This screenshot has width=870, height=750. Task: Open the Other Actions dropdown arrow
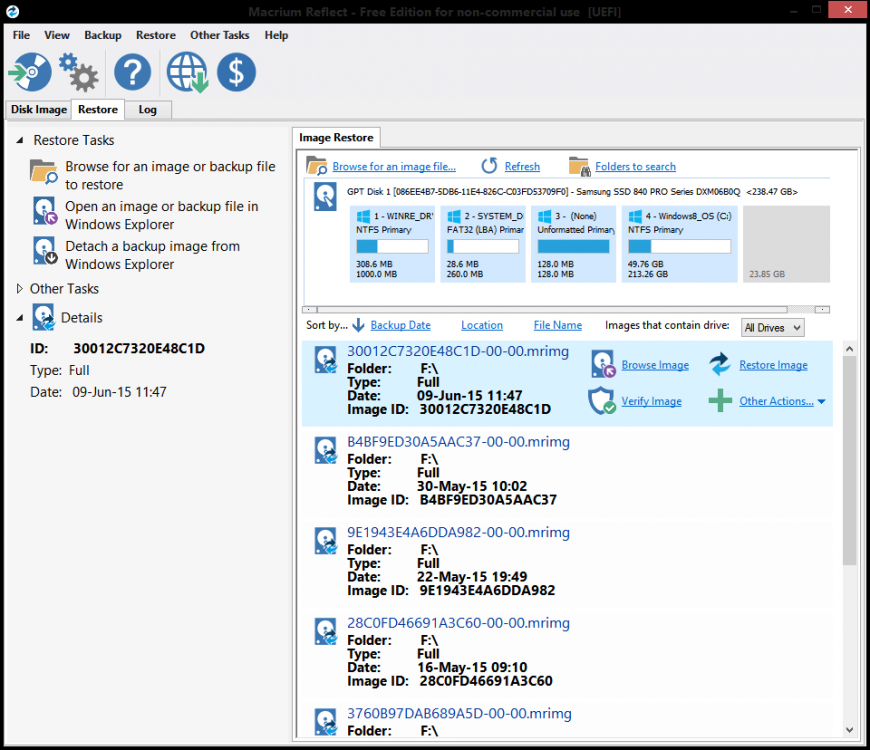[822, 401]
